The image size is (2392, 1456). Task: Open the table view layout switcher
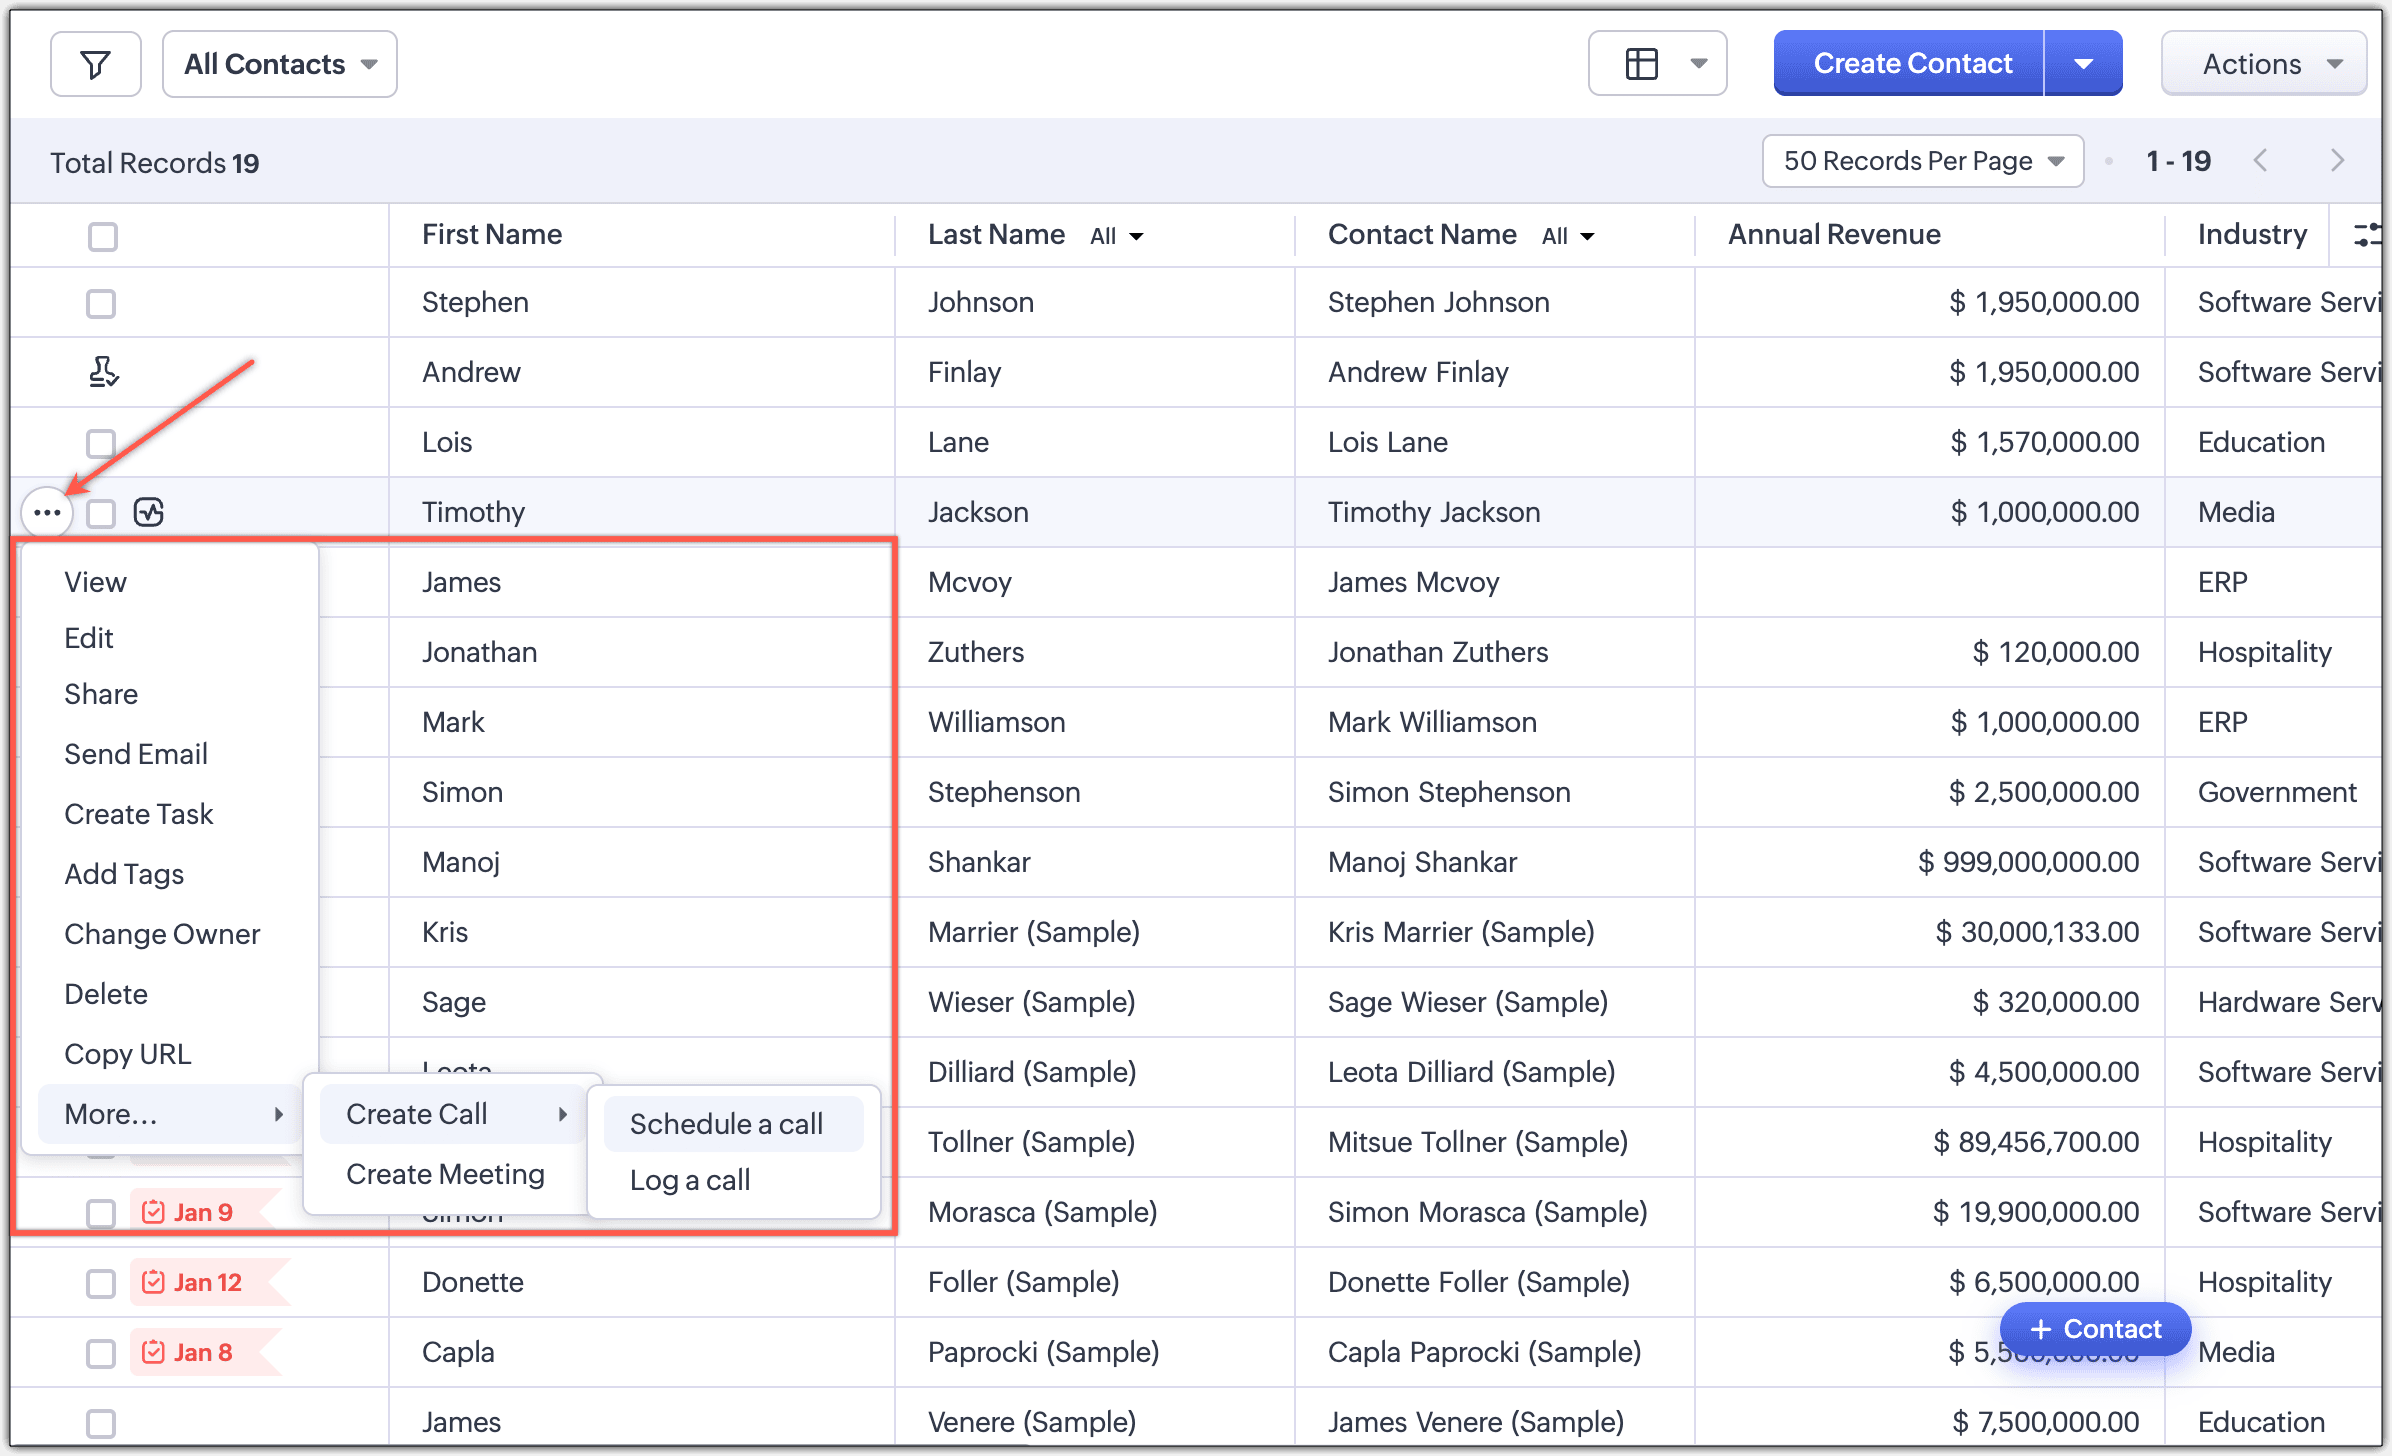(x=1657, y=64)
